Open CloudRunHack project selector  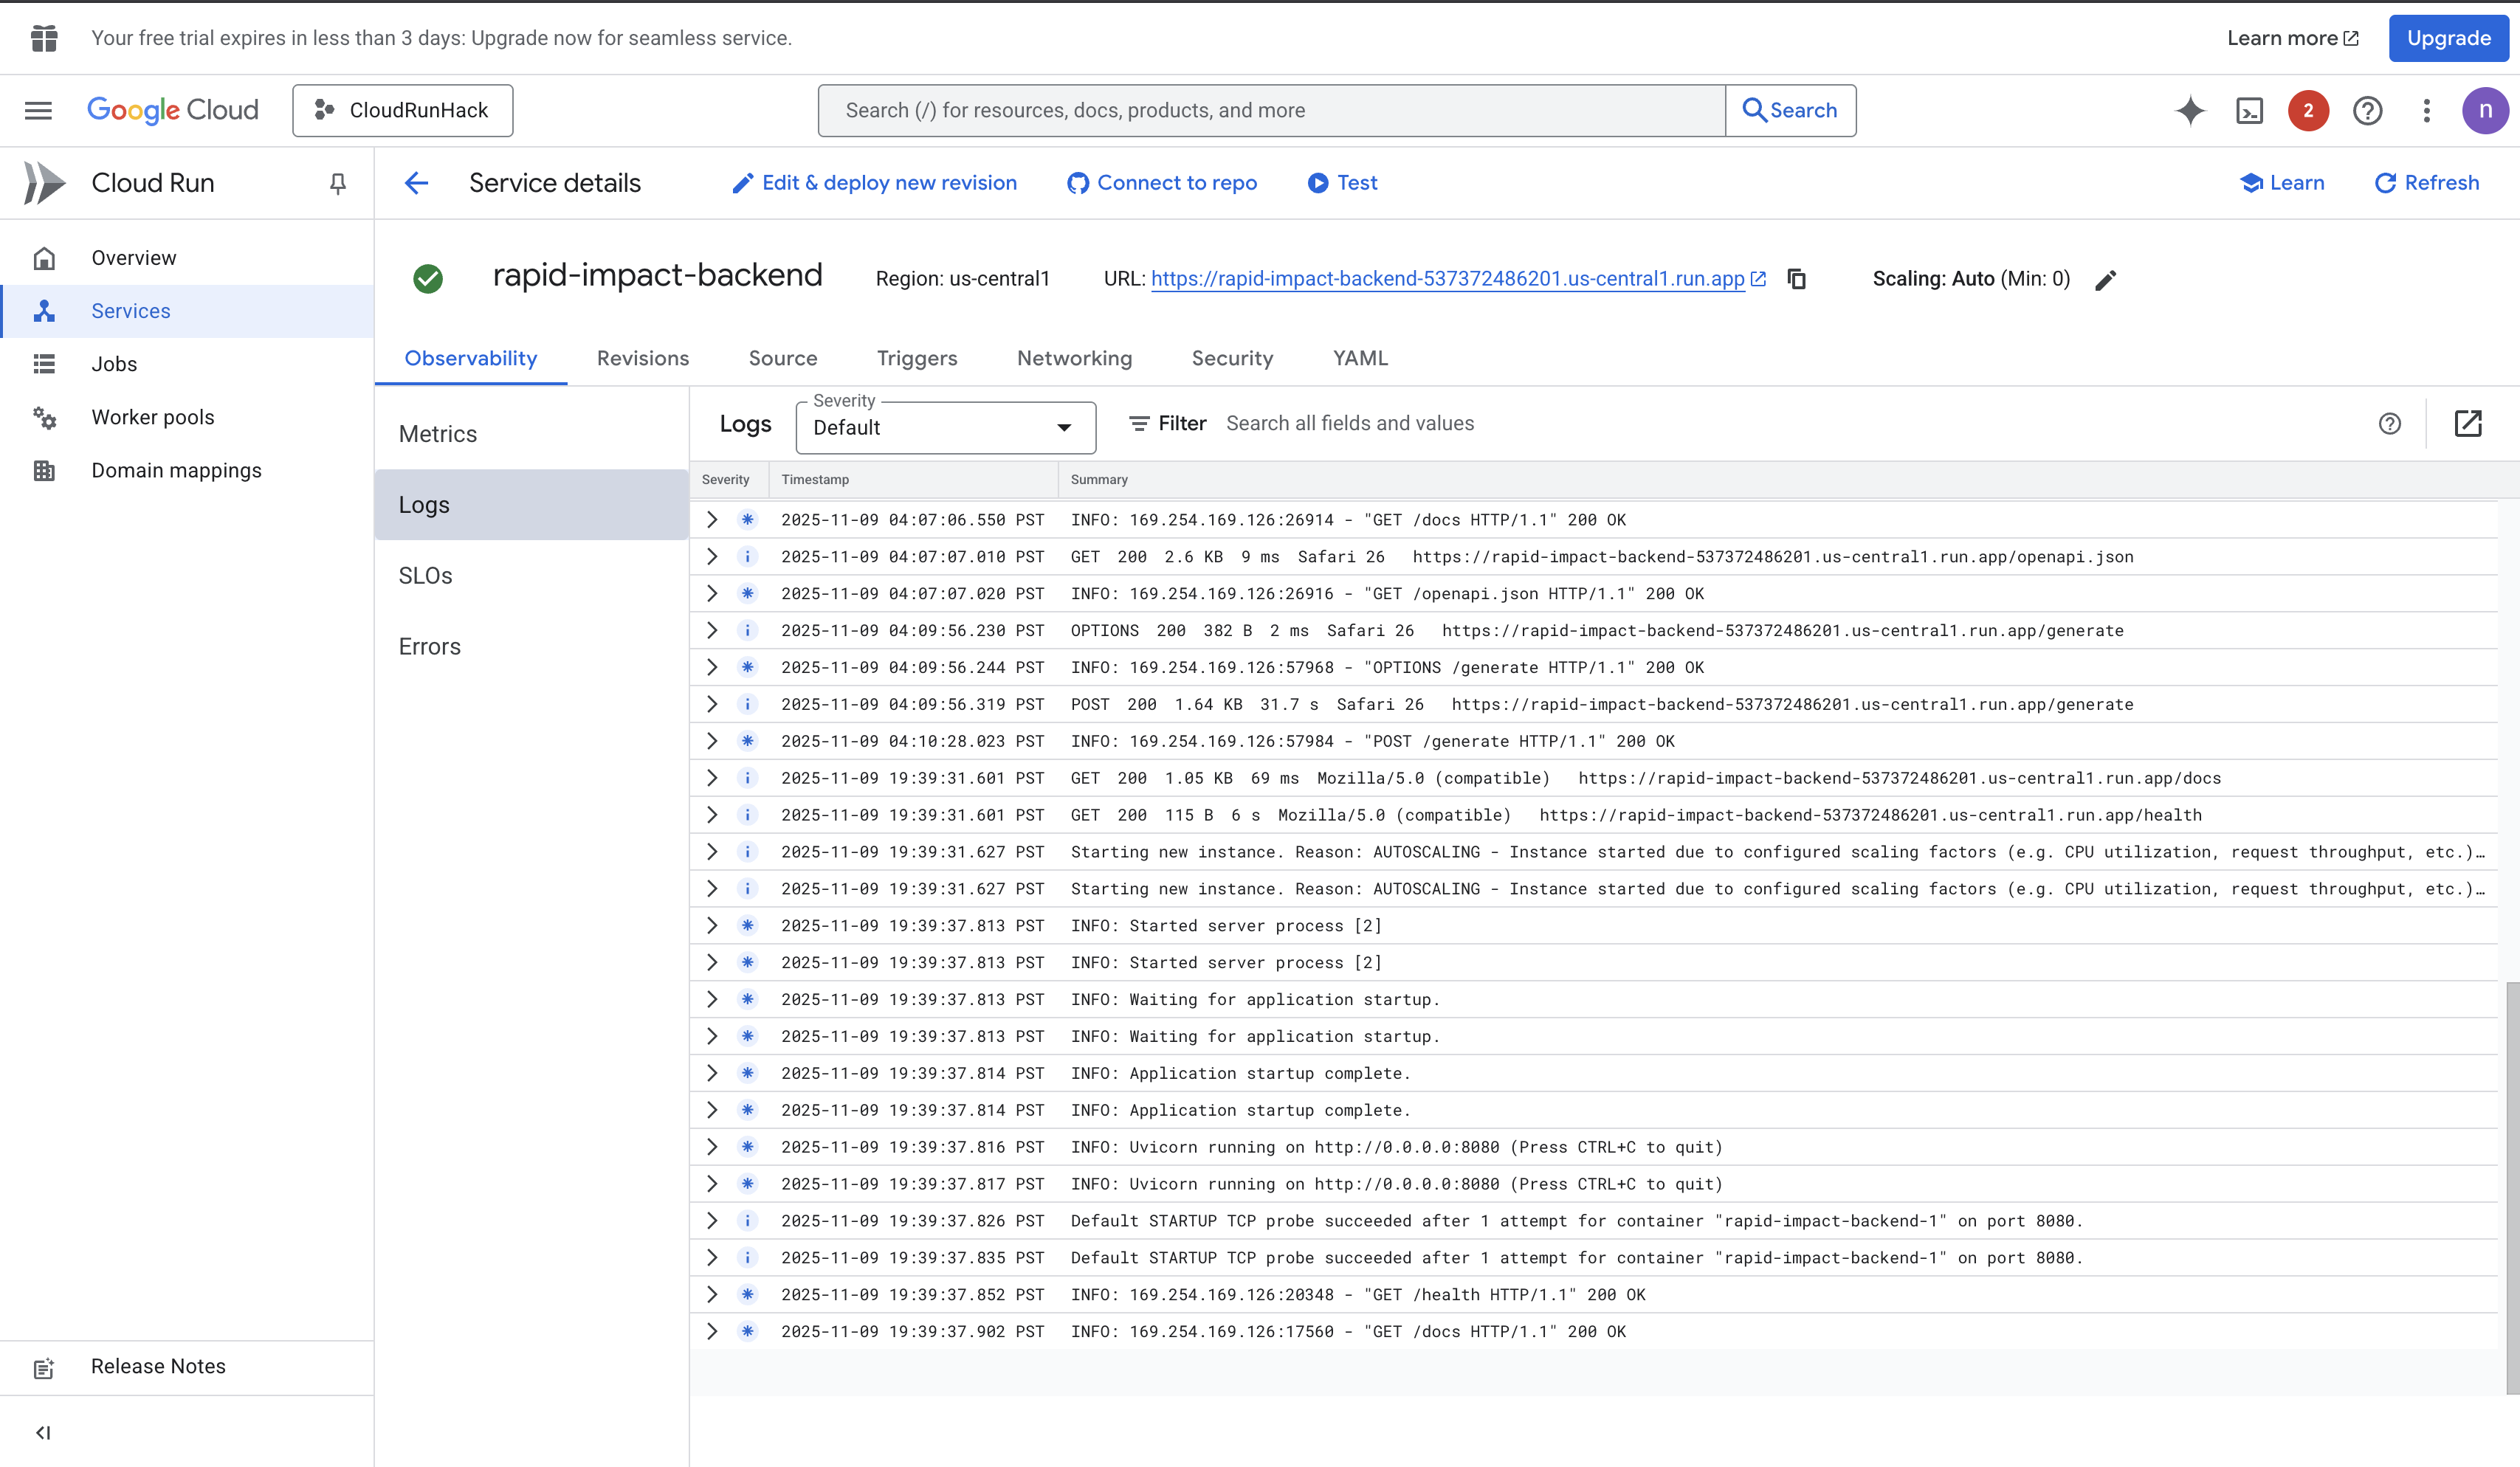coord(402,110)
